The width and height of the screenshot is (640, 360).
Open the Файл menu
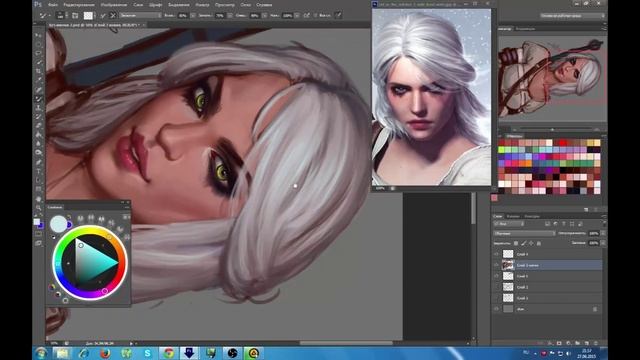coord(52,5)
